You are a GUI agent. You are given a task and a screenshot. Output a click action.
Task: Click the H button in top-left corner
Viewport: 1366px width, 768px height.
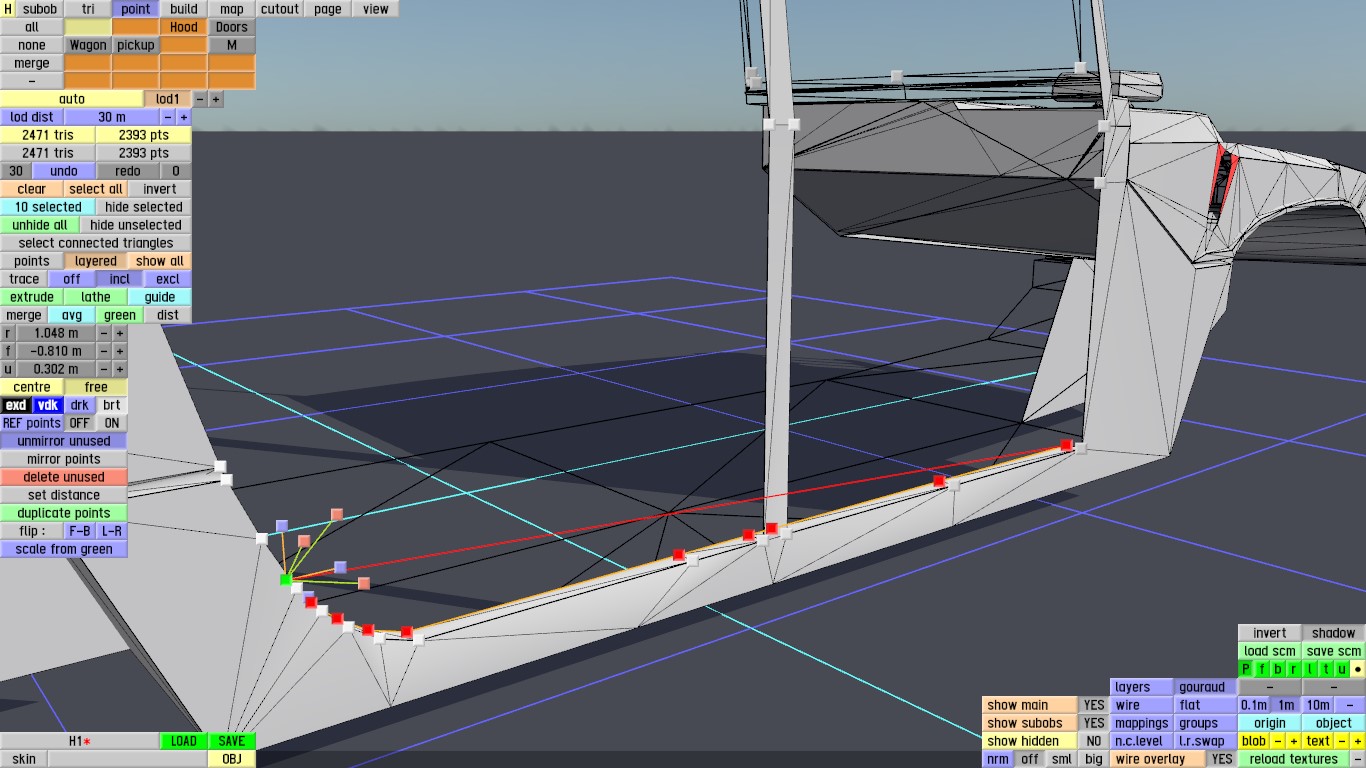8,9
